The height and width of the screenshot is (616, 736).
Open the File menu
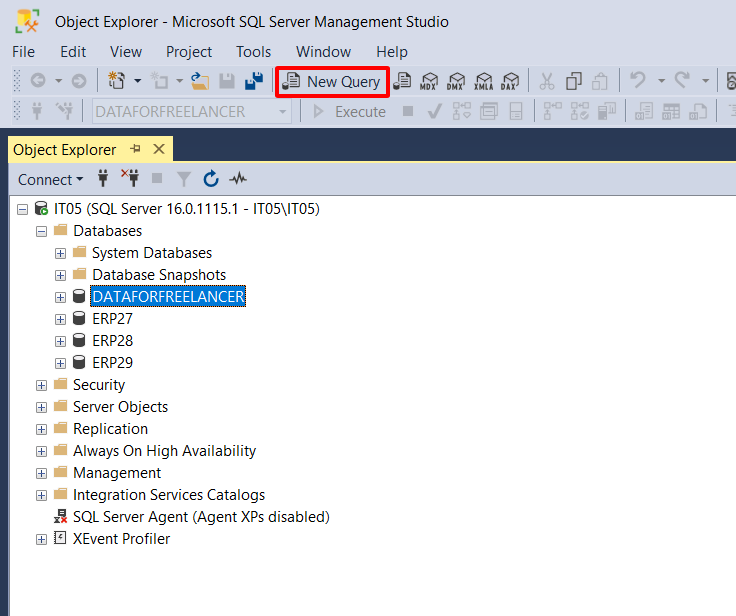[23, 52]
